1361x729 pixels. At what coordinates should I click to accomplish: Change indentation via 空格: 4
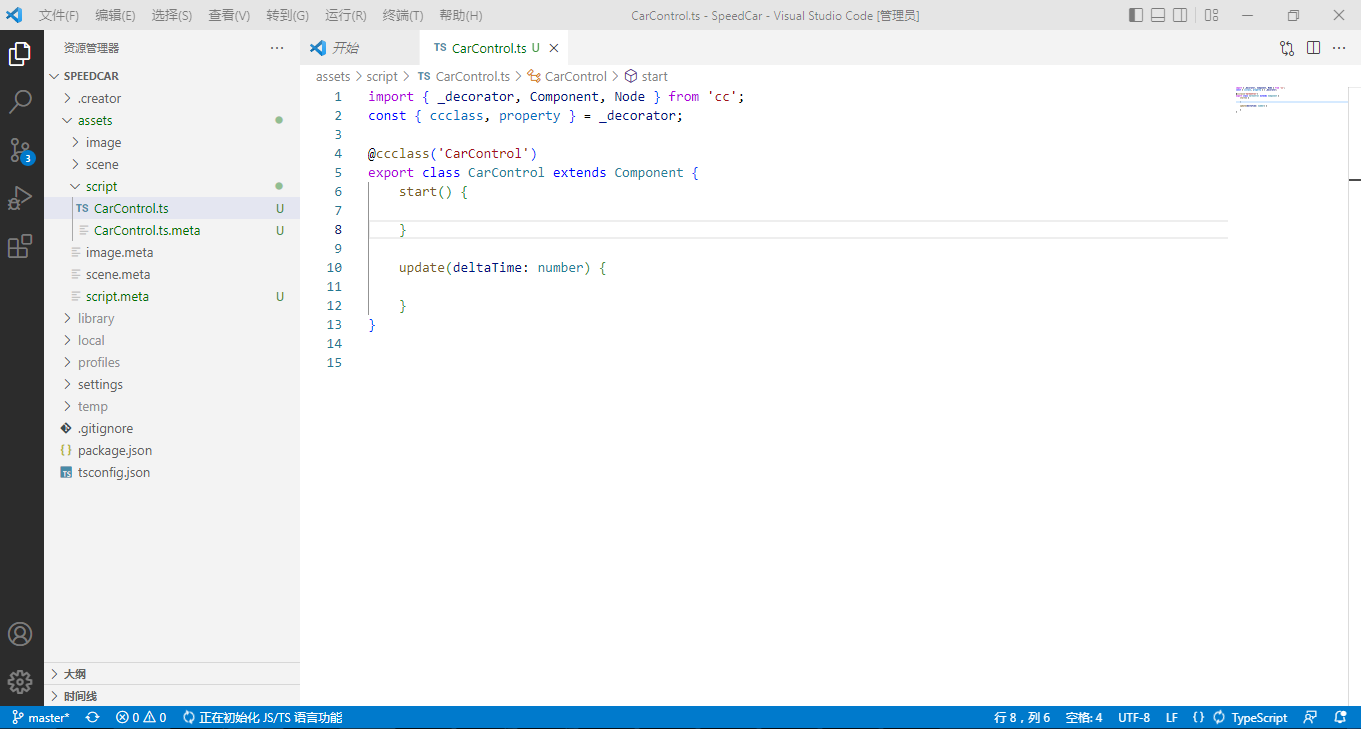1084,718
